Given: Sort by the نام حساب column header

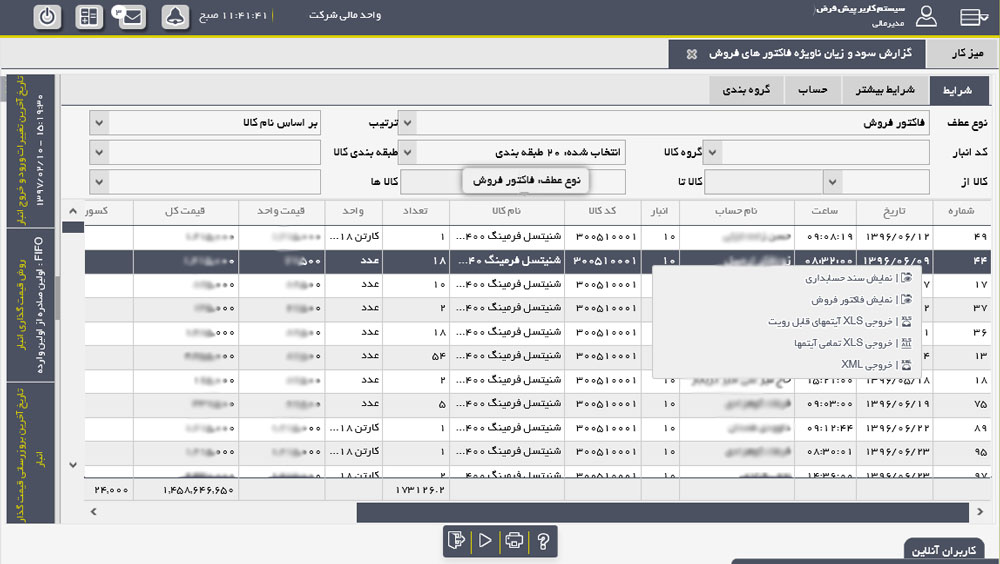Looking at the screenshot, I should [x=736, y=211].
